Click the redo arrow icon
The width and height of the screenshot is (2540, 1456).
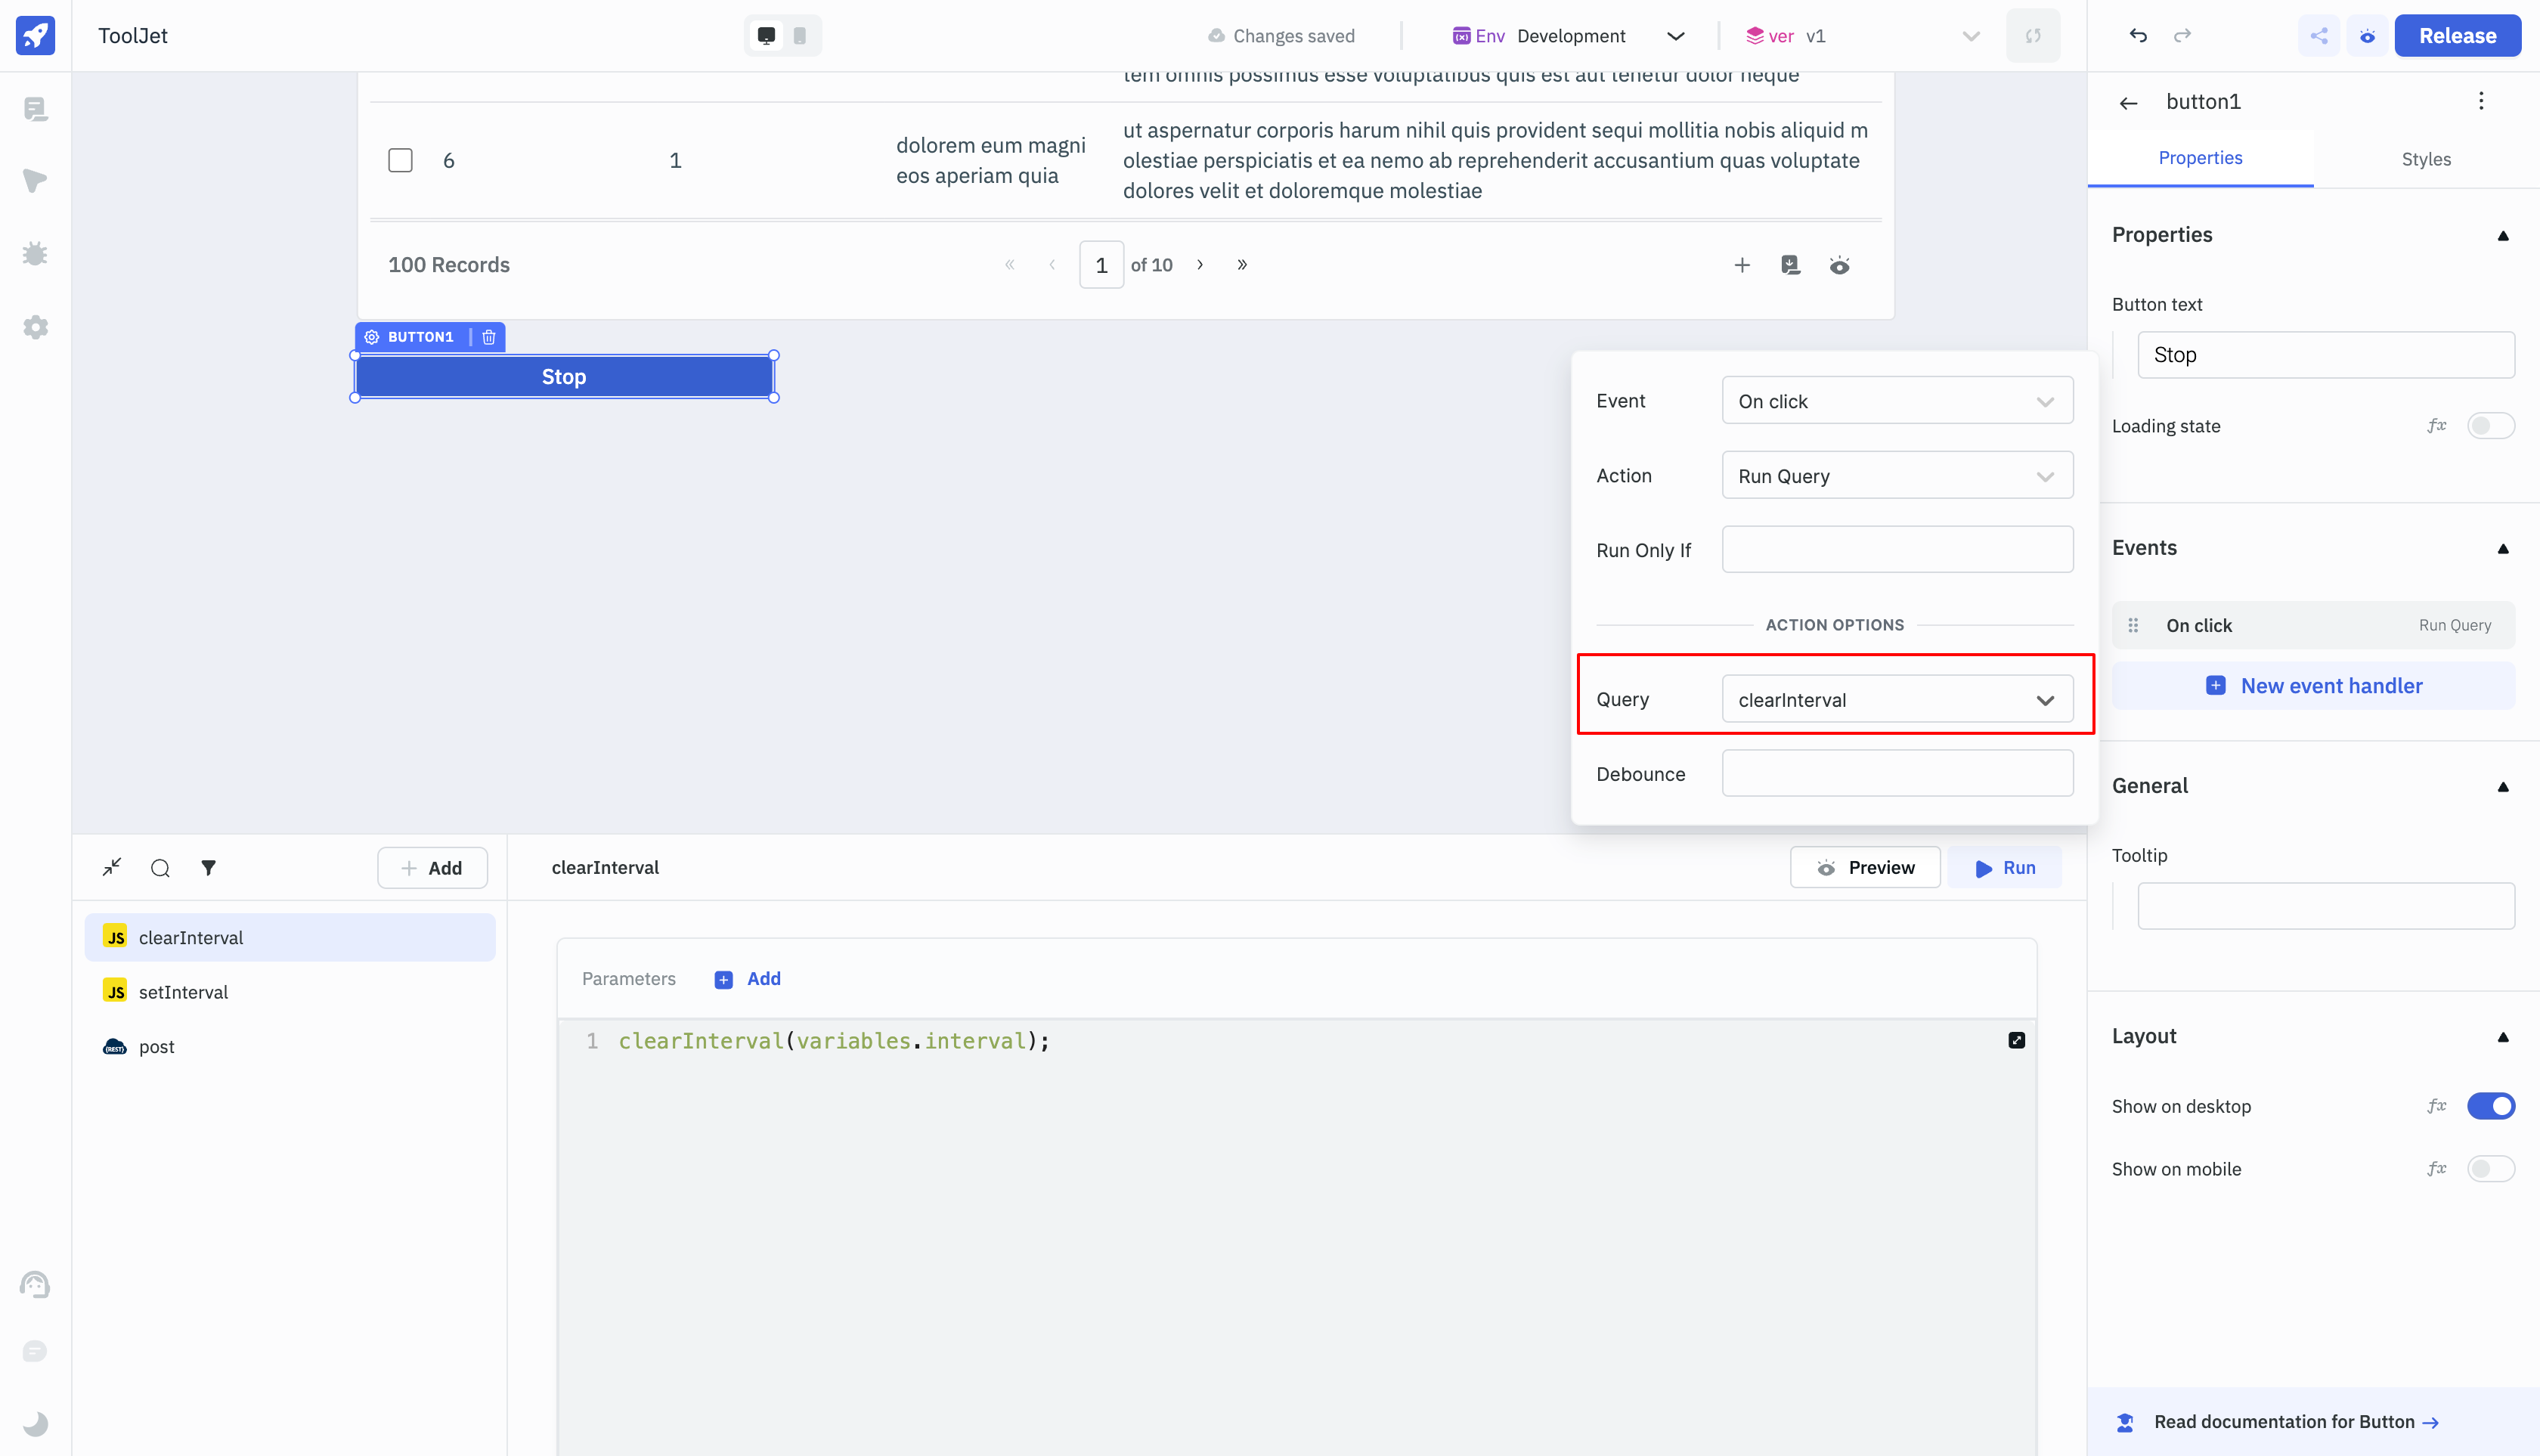(2181, 35)
